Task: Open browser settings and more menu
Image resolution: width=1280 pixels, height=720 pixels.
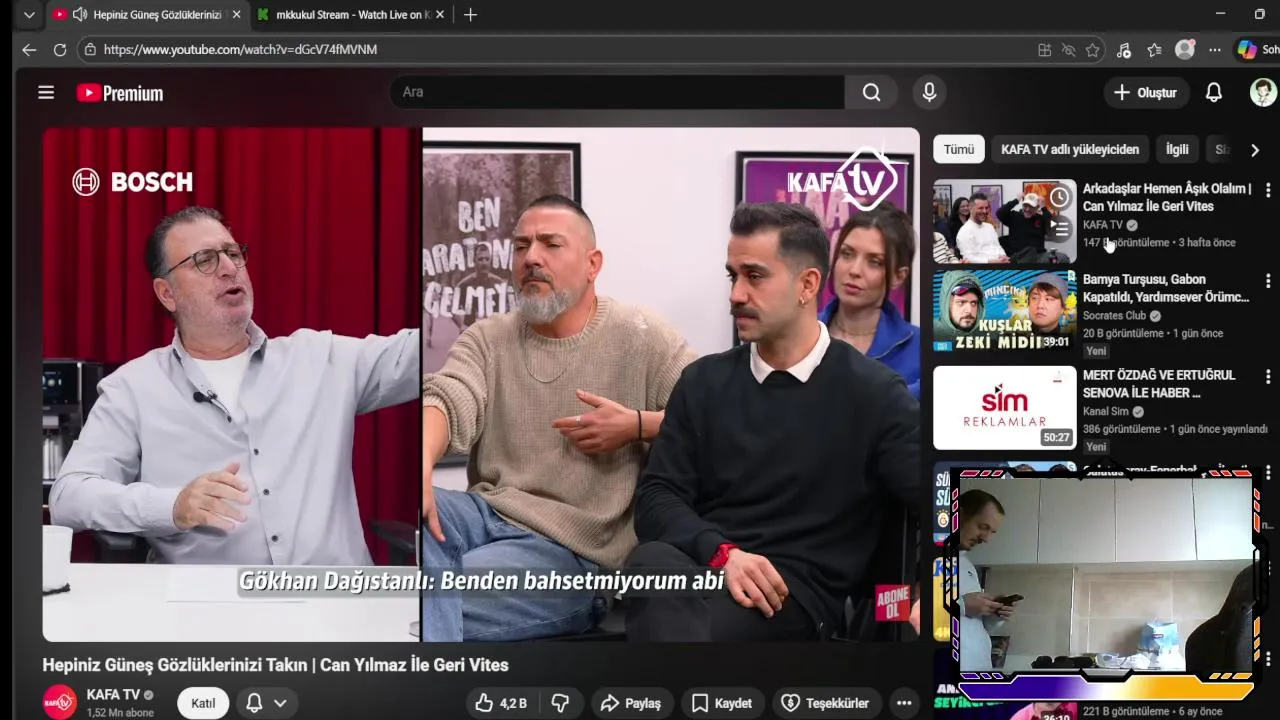Action: point(1215,50)
